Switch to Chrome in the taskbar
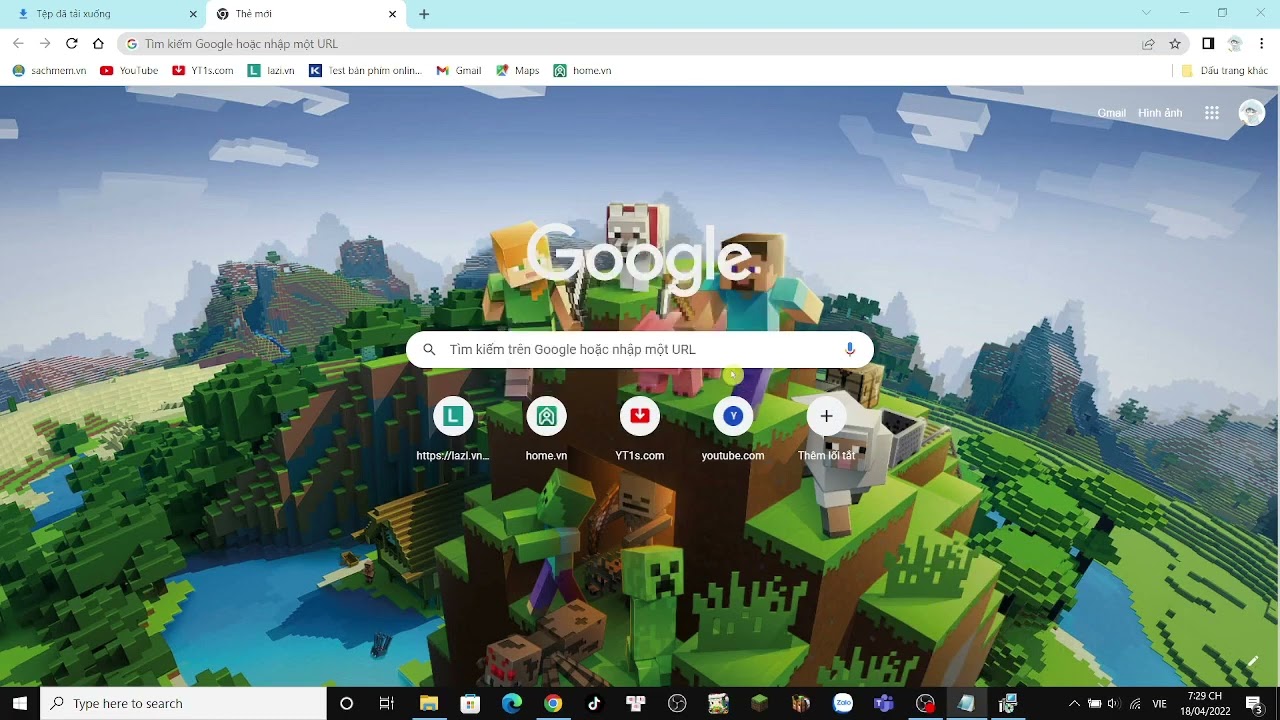The height and width of the screenshot is (720, 1280). [553, 703]
